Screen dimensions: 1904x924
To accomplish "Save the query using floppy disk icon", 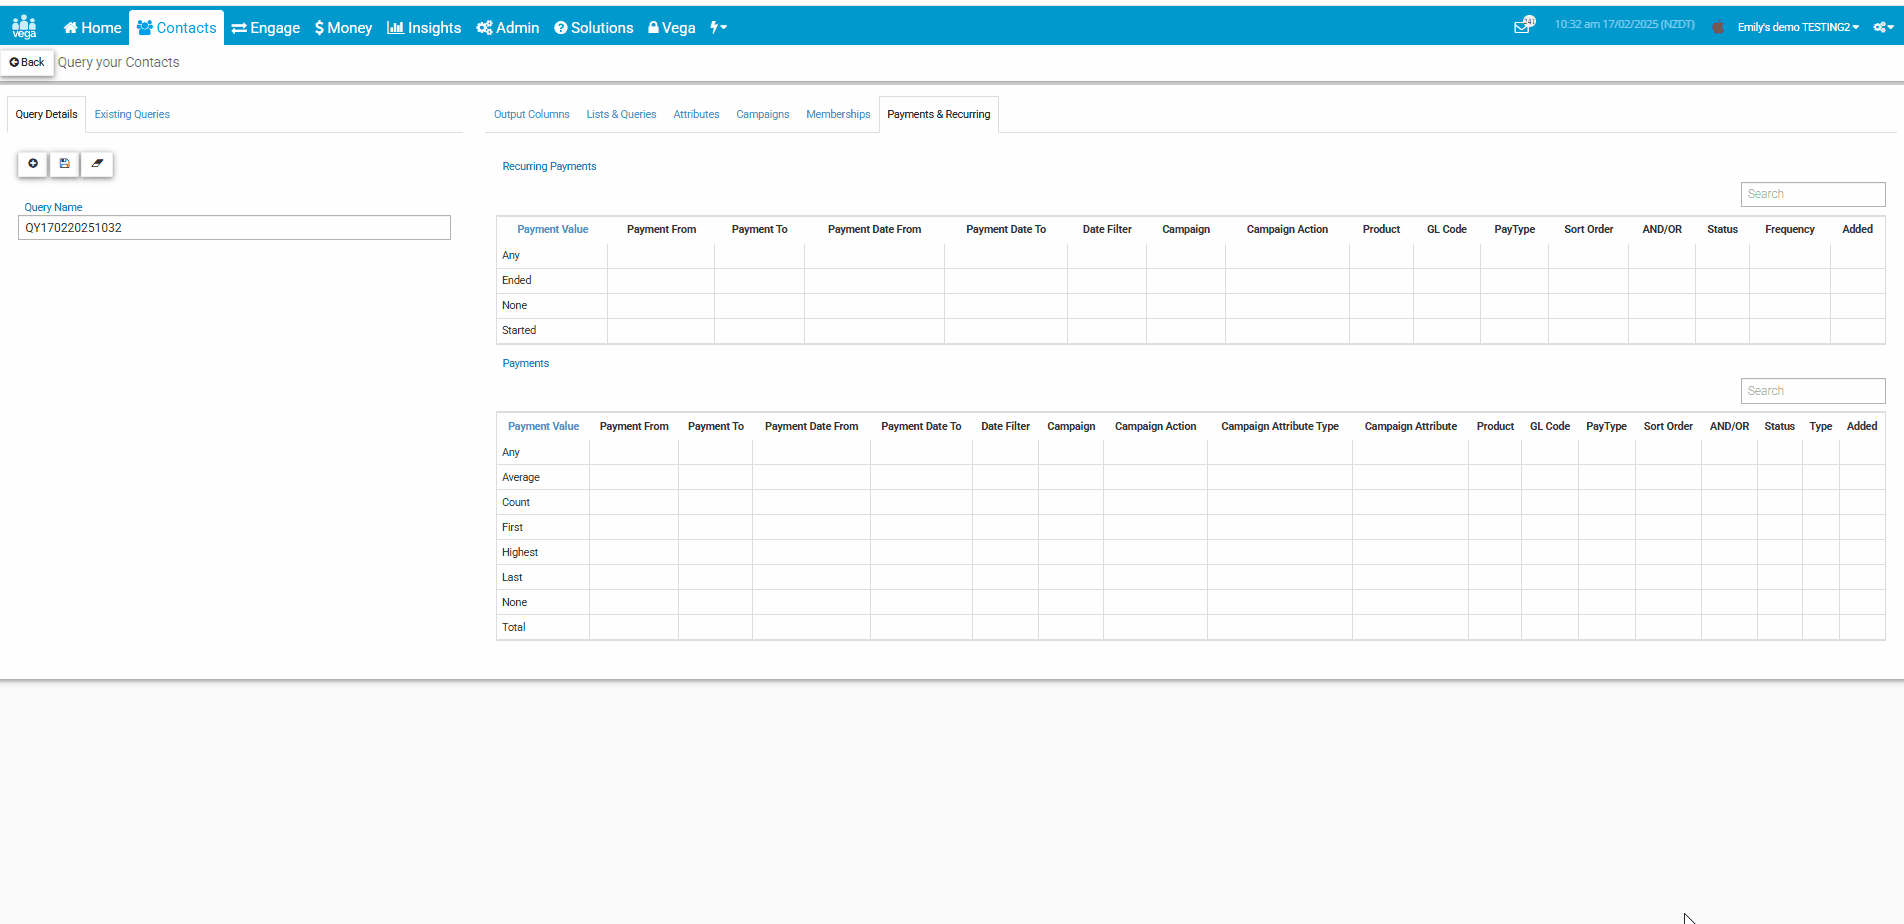I will coord(65,164).
